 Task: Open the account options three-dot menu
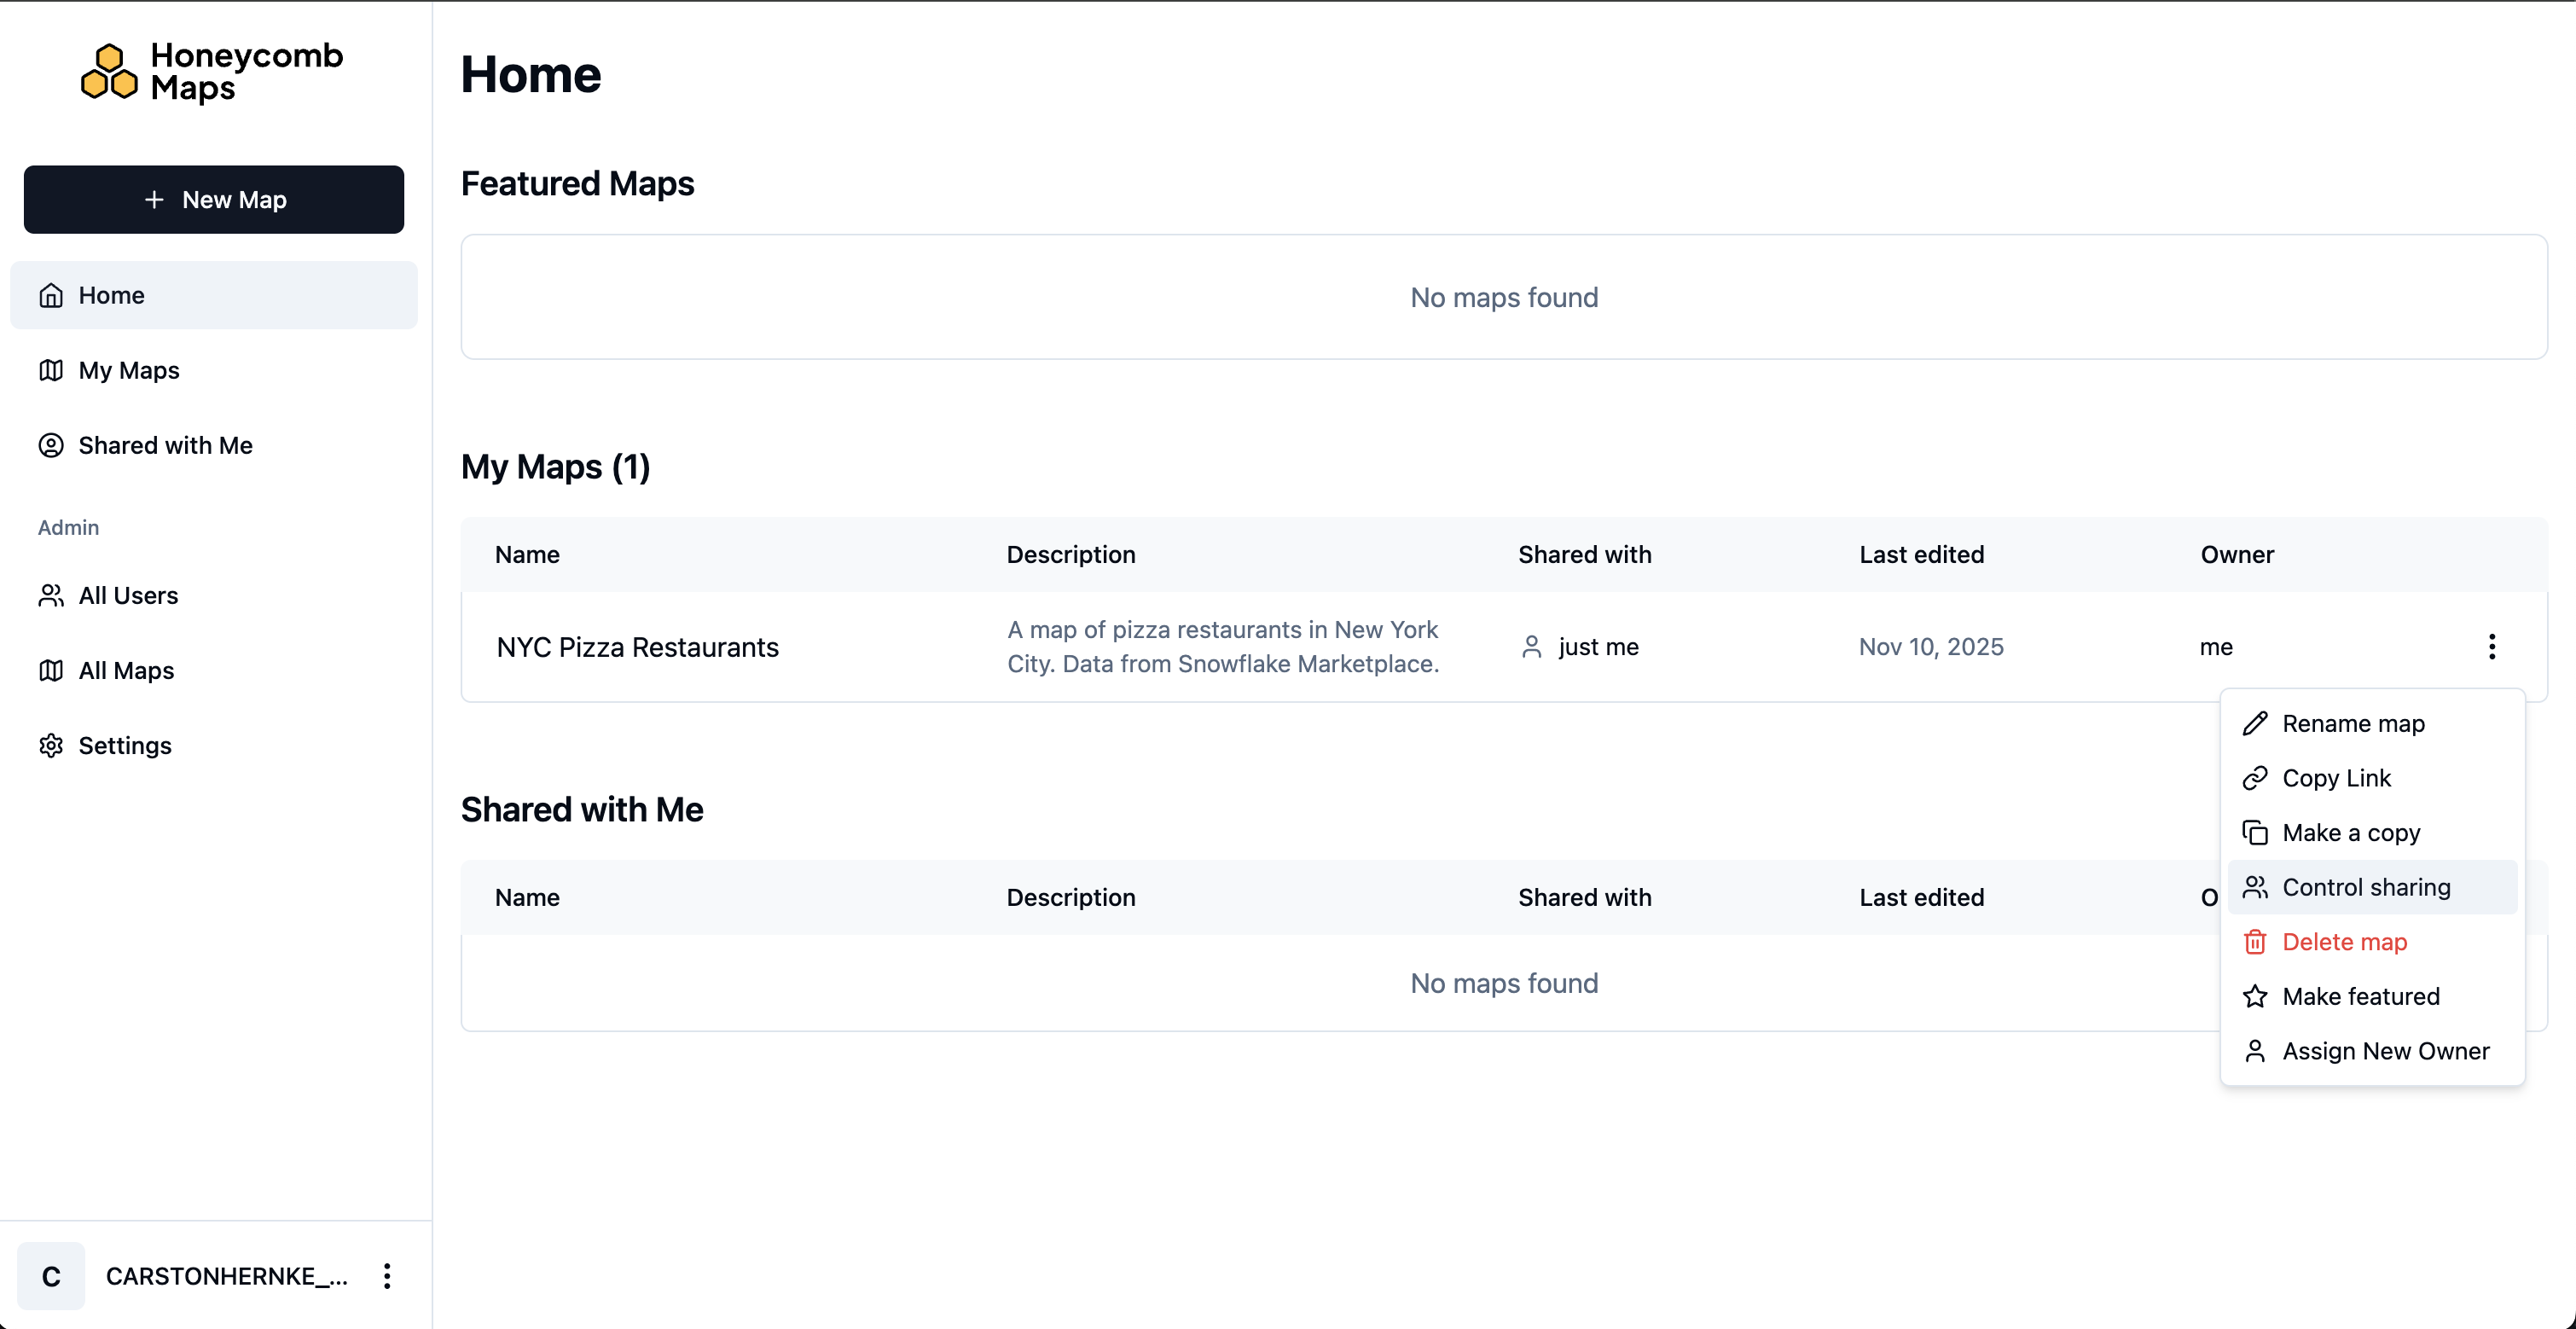[386, 1276]
